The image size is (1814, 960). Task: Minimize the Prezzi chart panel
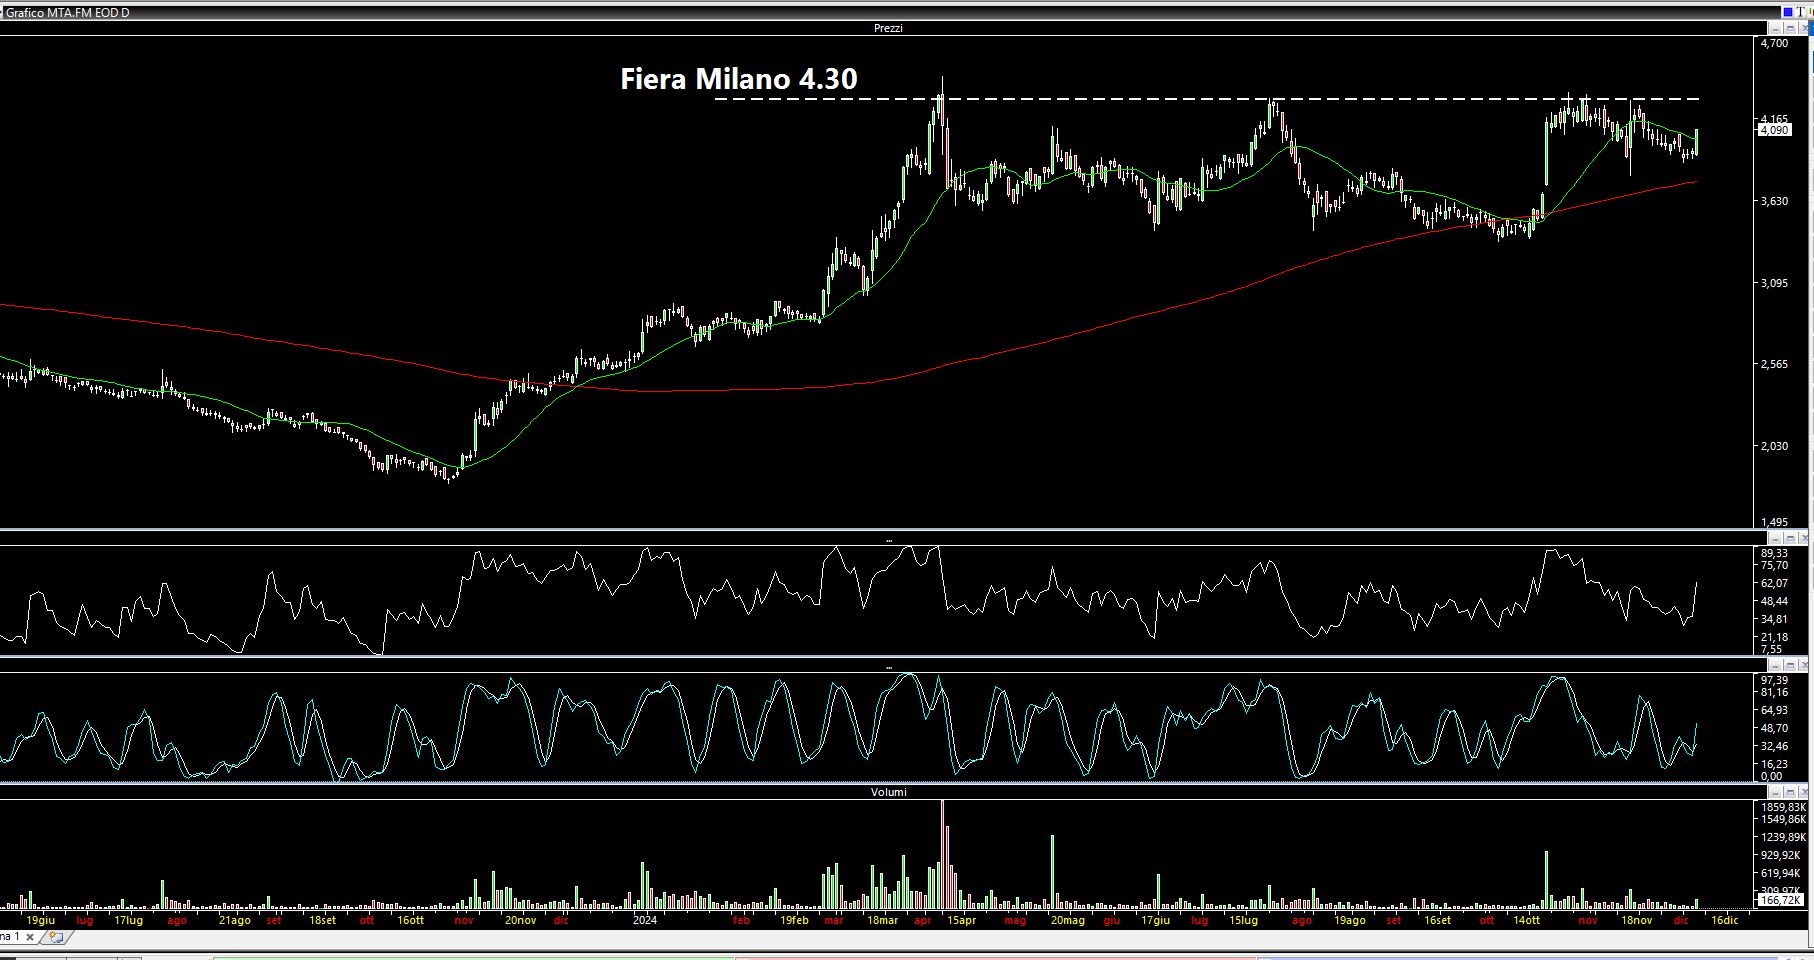1775,28
